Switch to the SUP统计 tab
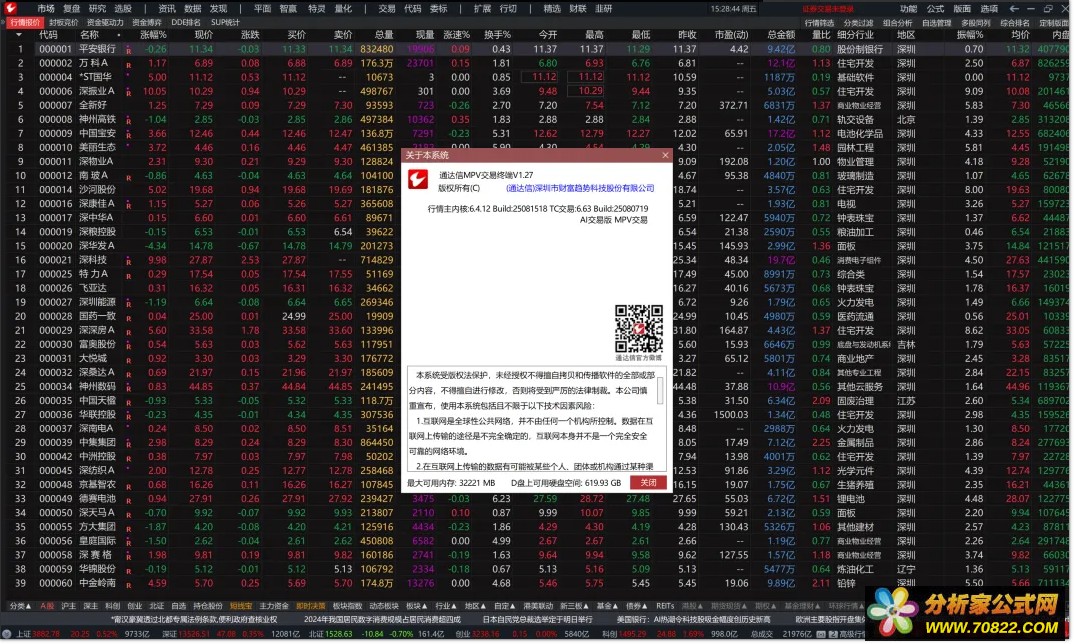 225,23
